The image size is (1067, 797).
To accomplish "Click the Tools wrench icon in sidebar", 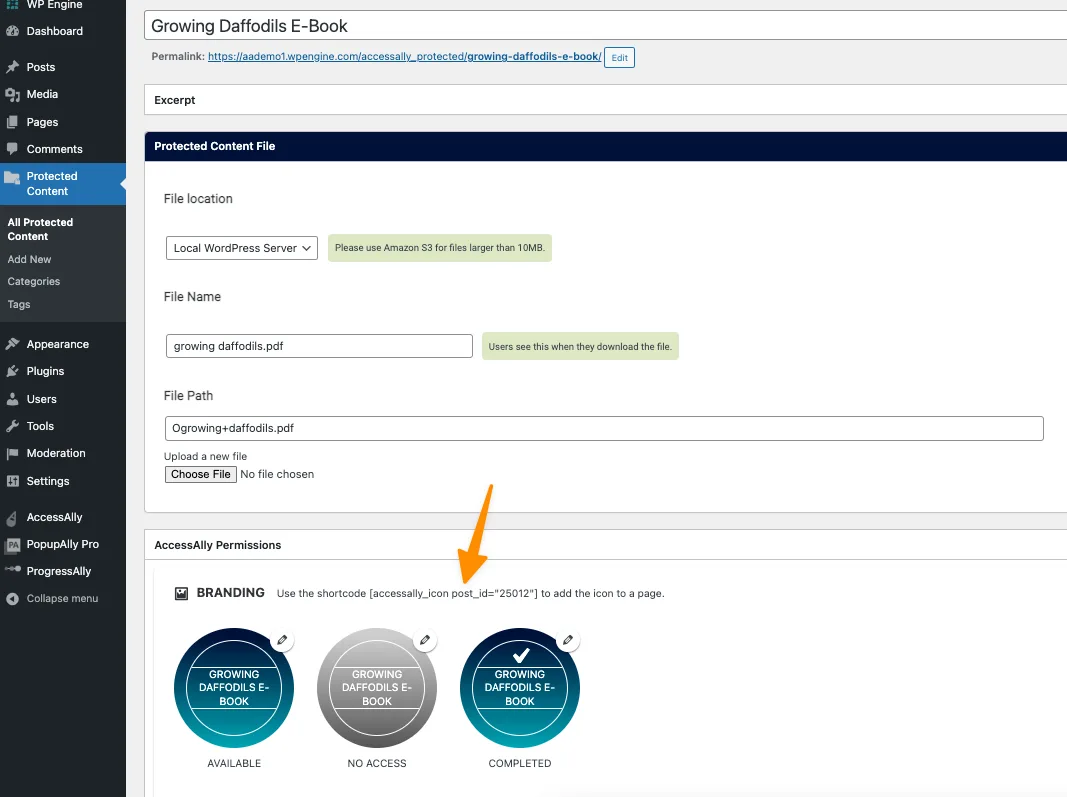I will coord(13,426).
